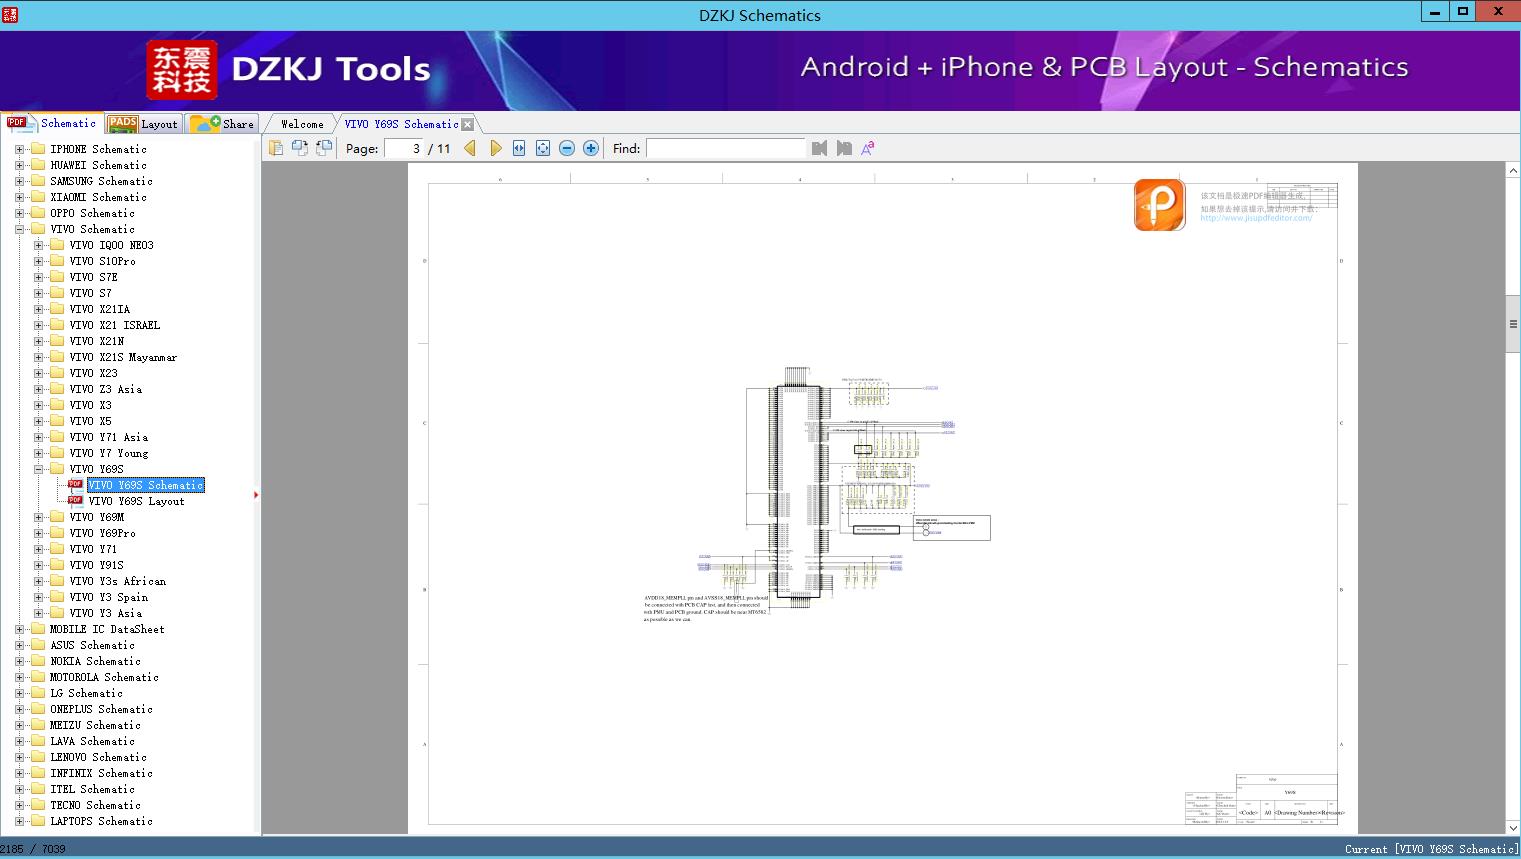1521x859 pixels.
Task: Expand the VIVO X21IA folder
Action: point(38,309)
